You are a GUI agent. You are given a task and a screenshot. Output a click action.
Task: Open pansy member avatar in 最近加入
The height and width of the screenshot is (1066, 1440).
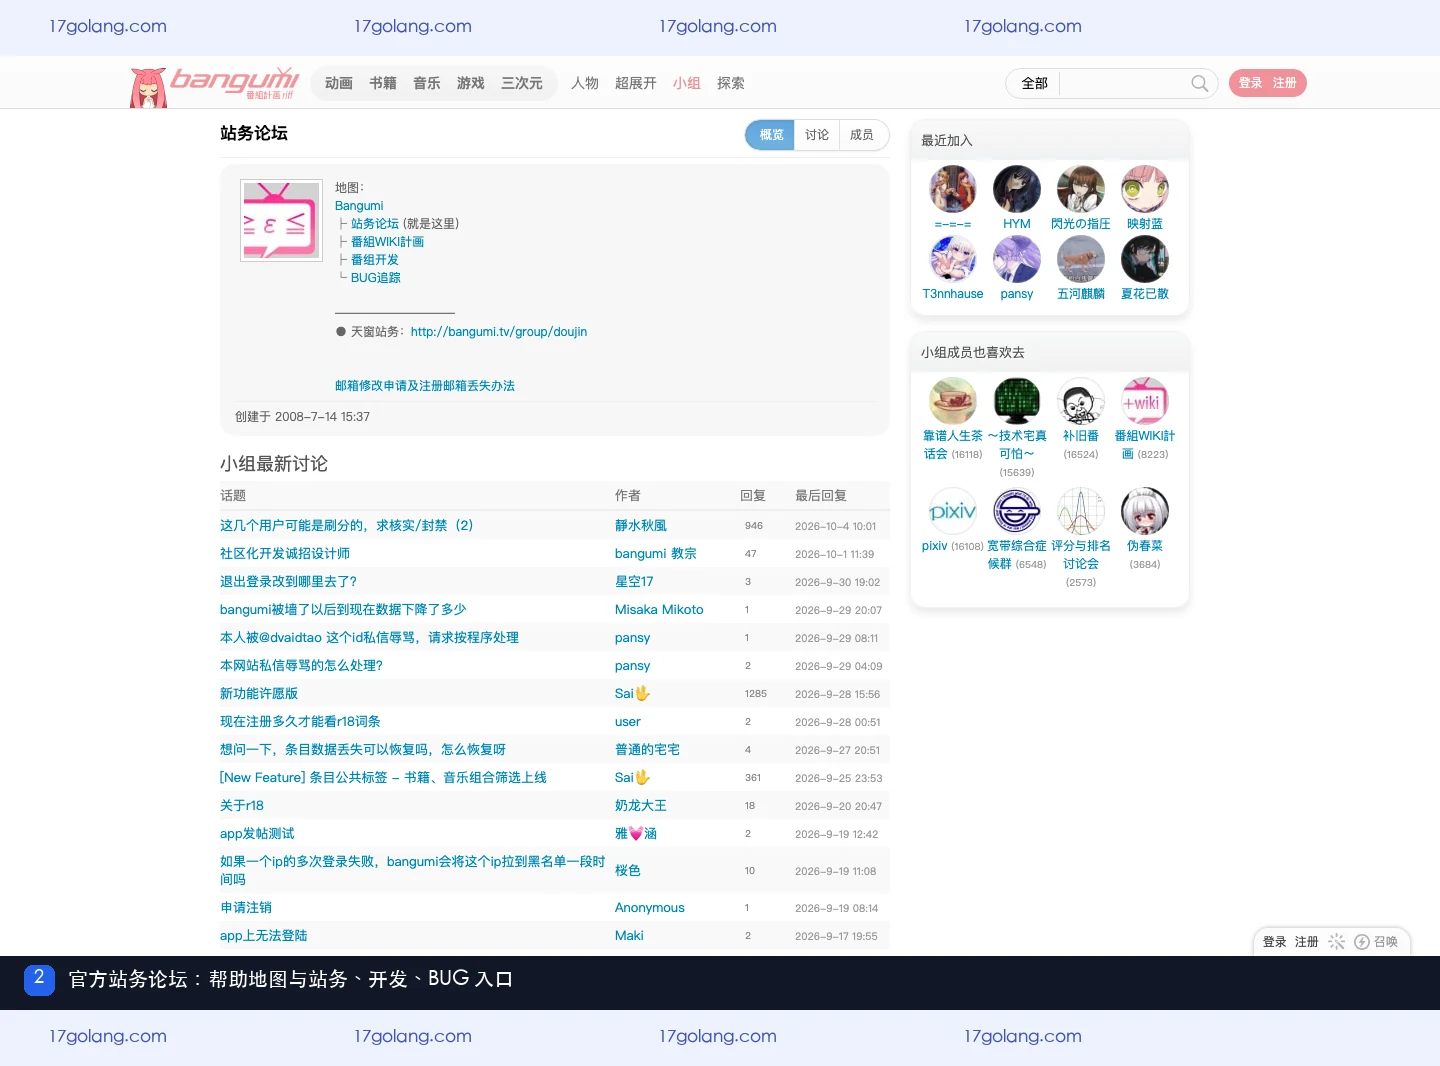point(1017,259)
